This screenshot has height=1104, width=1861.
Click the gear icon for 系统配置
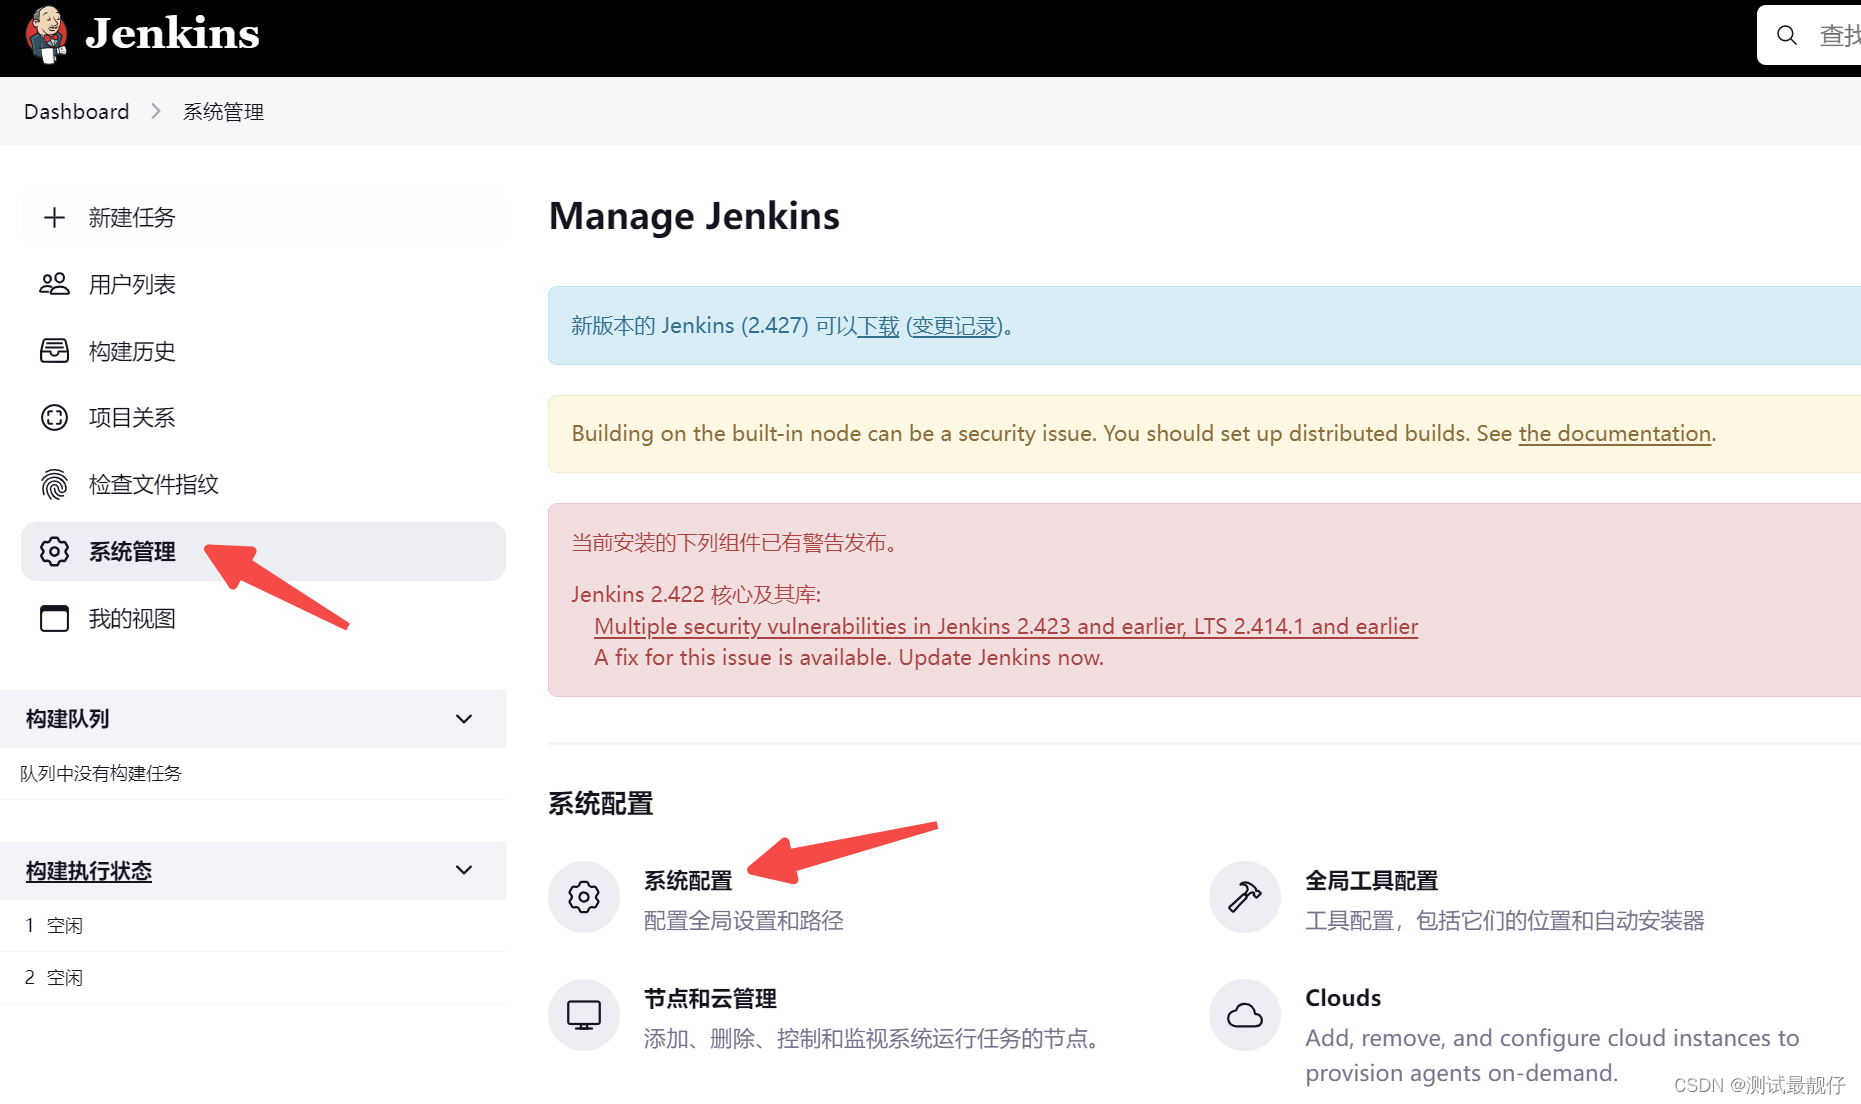584,897
